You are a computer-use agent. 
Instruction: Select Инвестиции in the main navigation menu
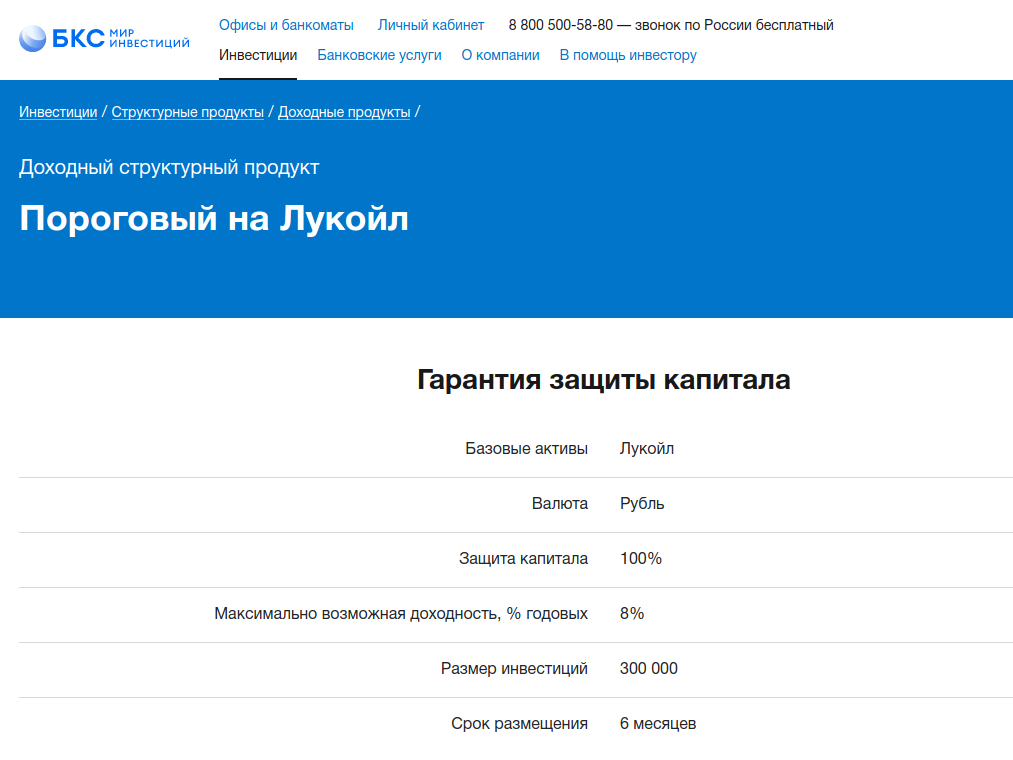pos(258,55)
